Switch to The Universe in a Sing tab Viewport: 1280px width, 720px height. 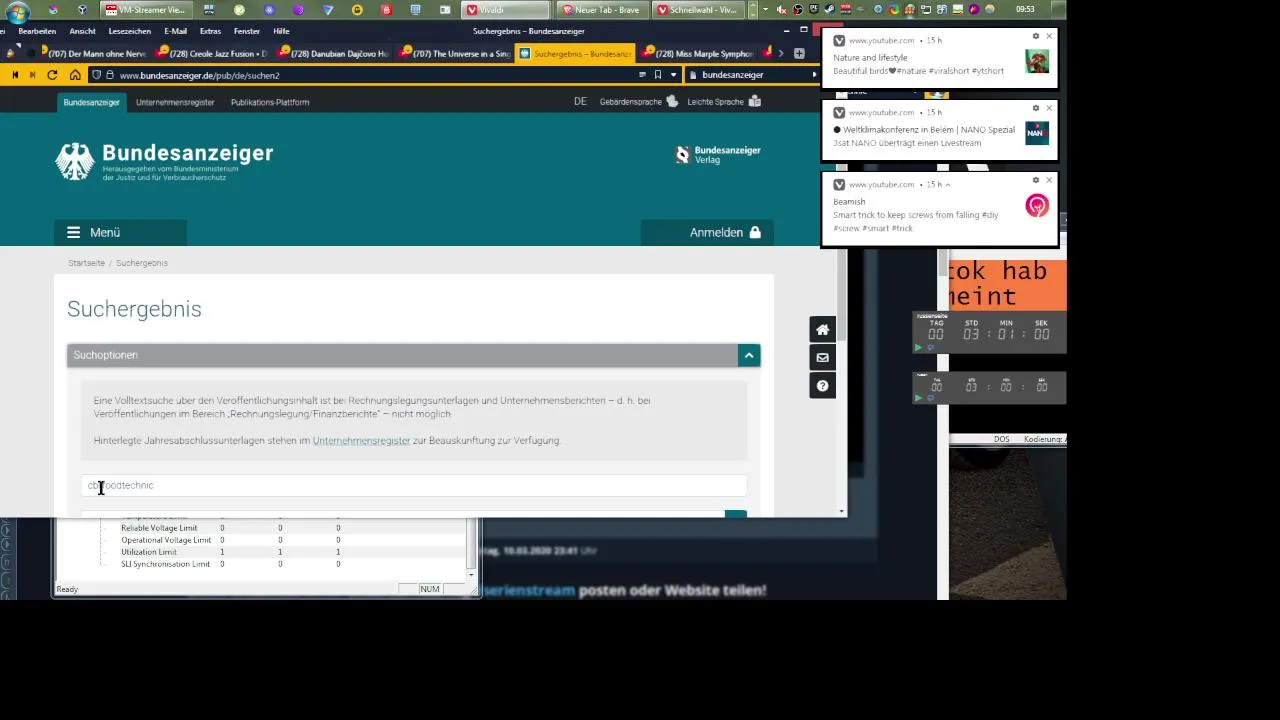tap(454, 53)
